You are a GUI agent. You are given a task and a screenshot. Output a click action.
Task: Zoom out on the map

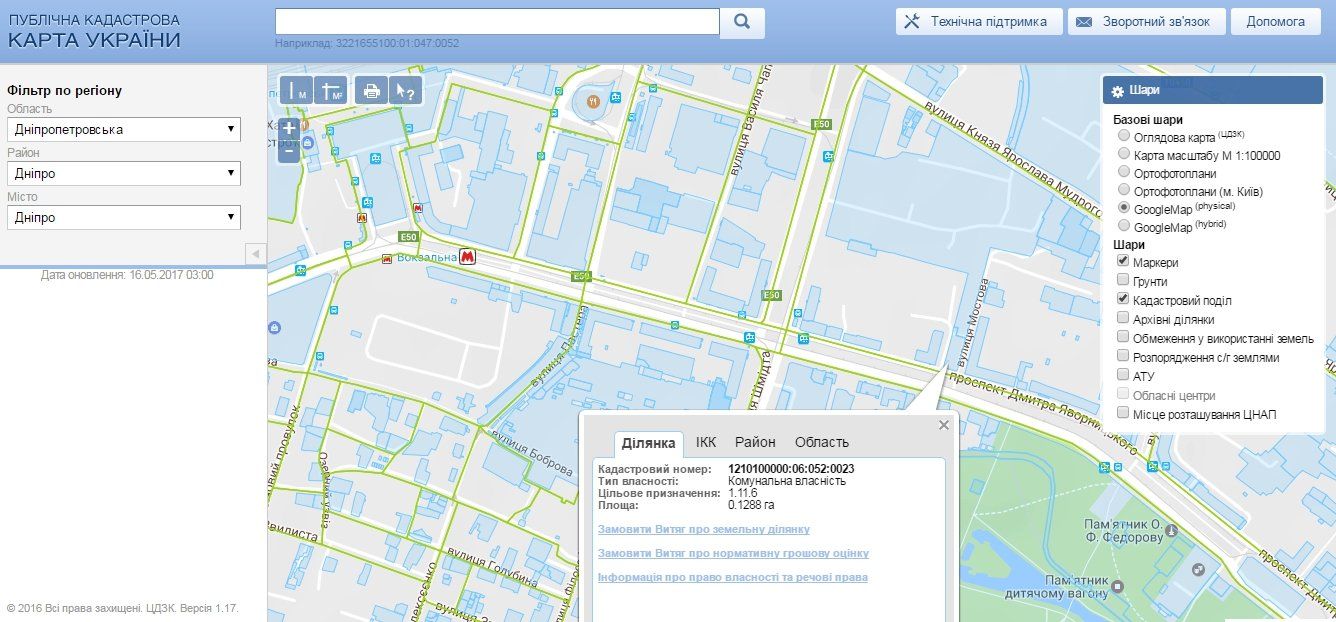(289, 151)
